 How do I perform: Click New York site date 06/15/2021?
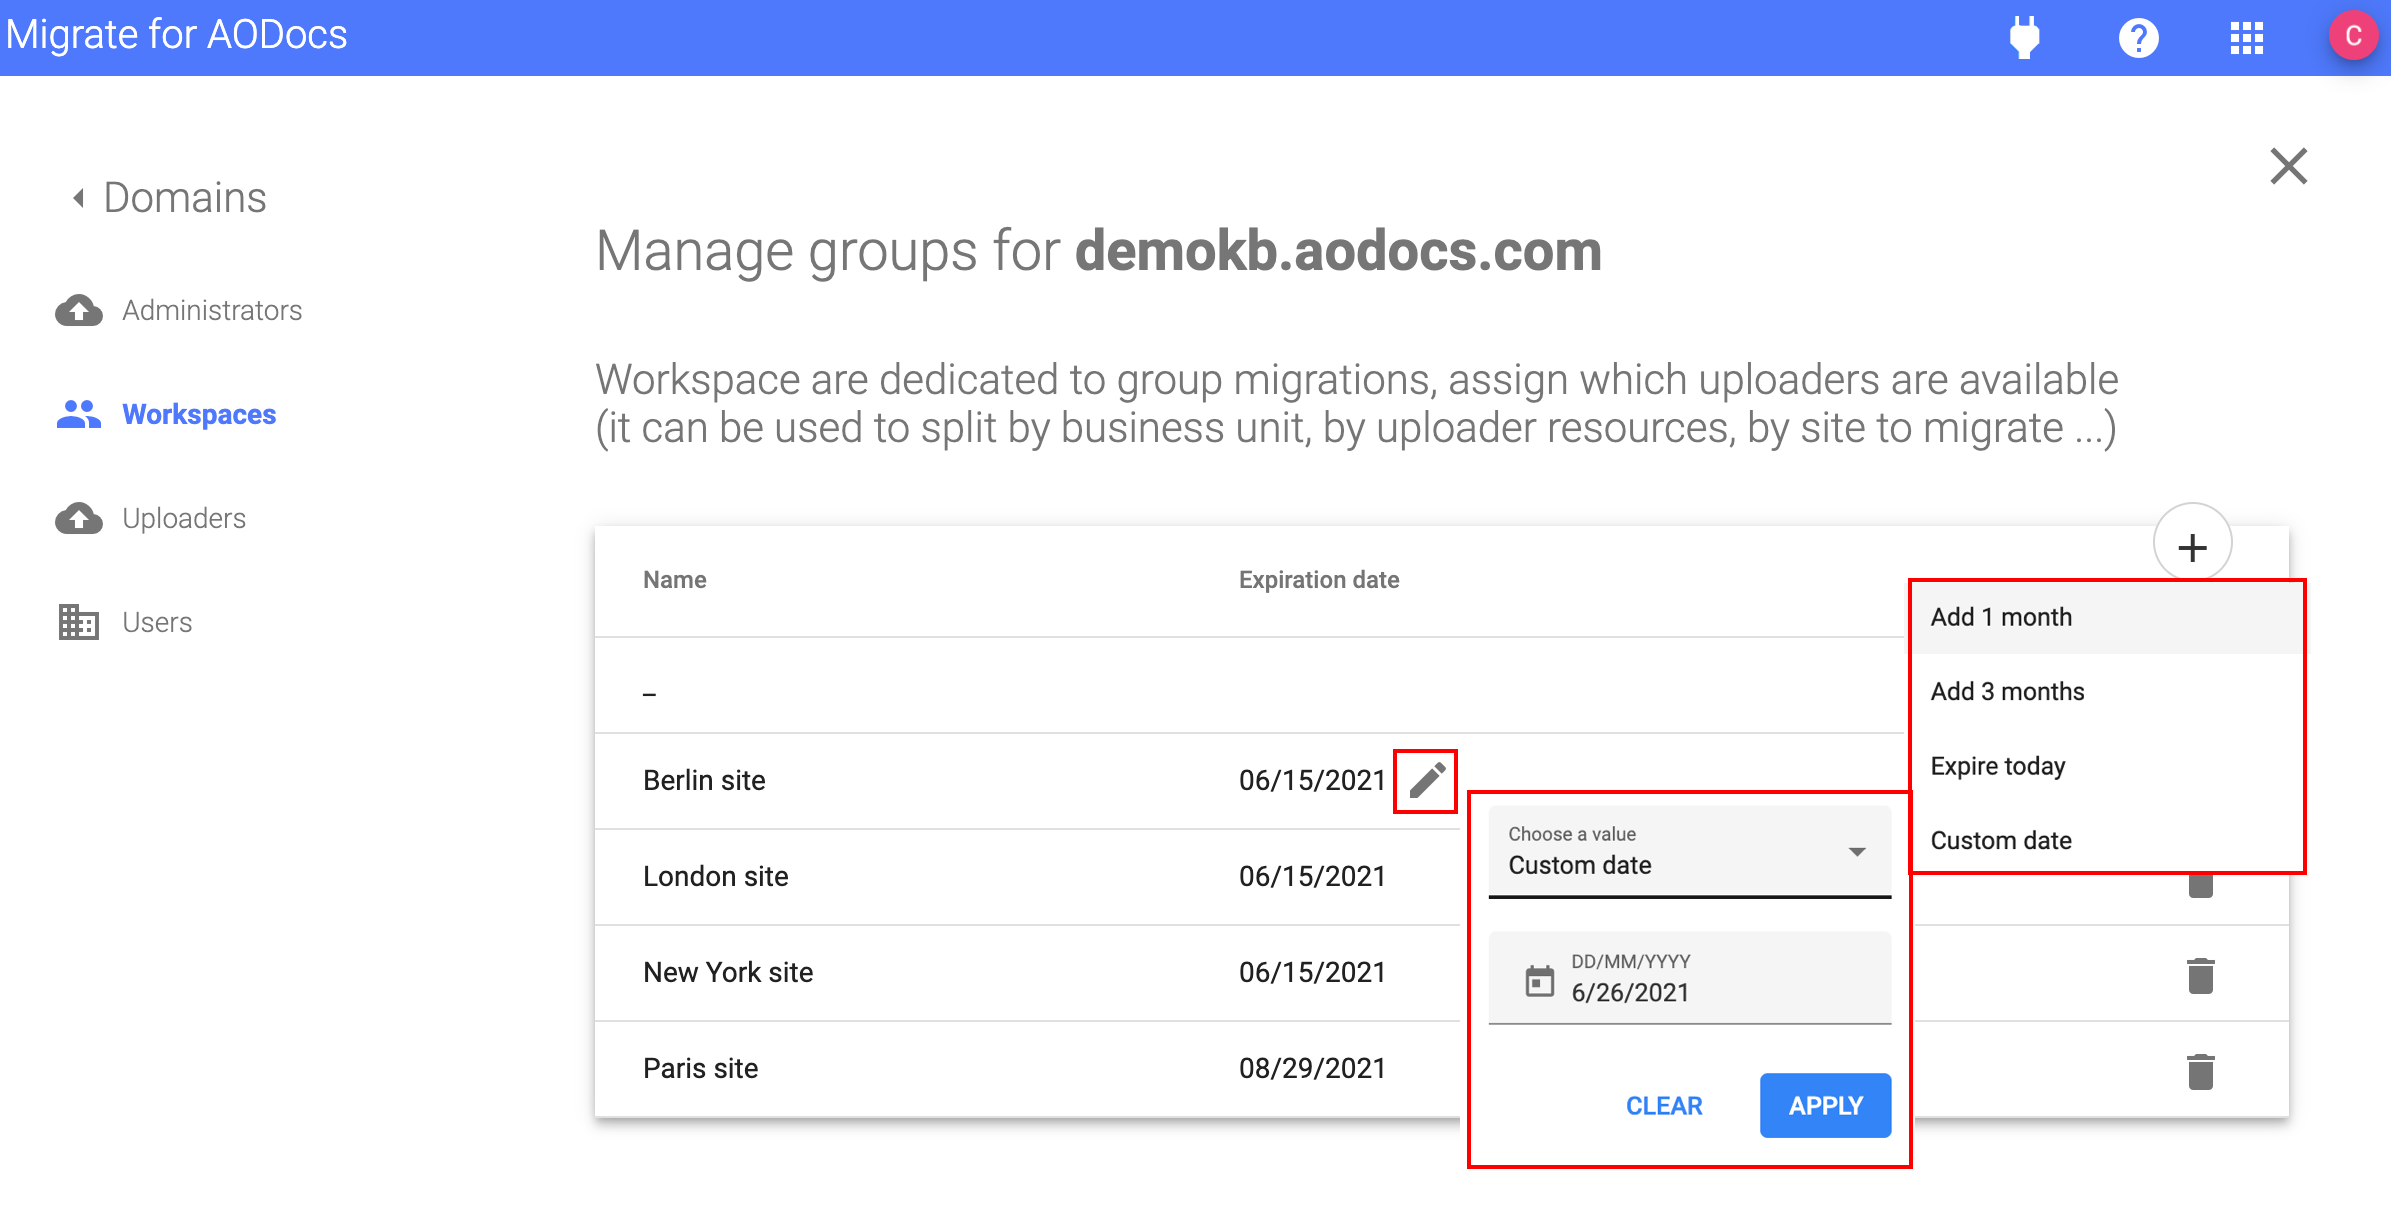tap(1312, 973)
